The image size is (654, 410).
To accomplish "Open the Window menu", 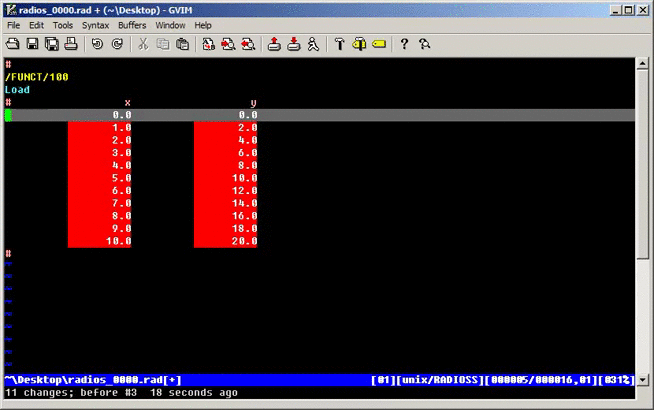I will pyautogui.click(x=170, y=25).
